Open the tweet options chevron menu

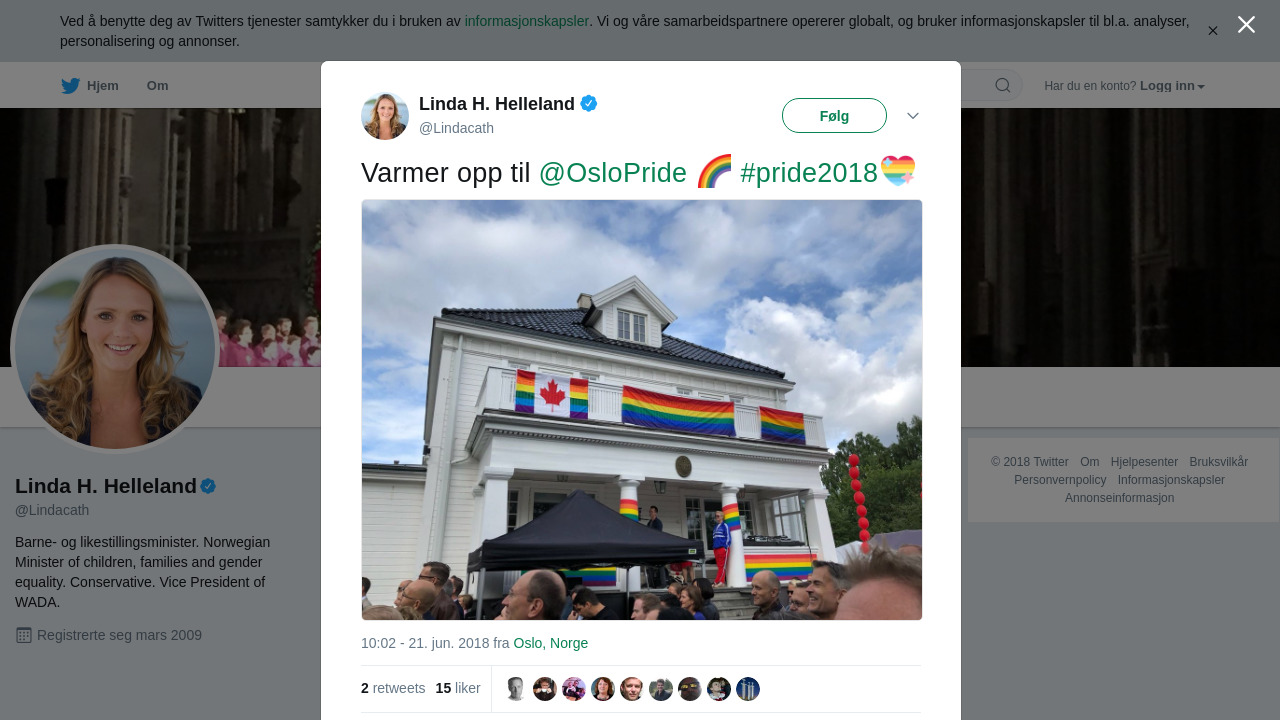[x=913, y=116]
